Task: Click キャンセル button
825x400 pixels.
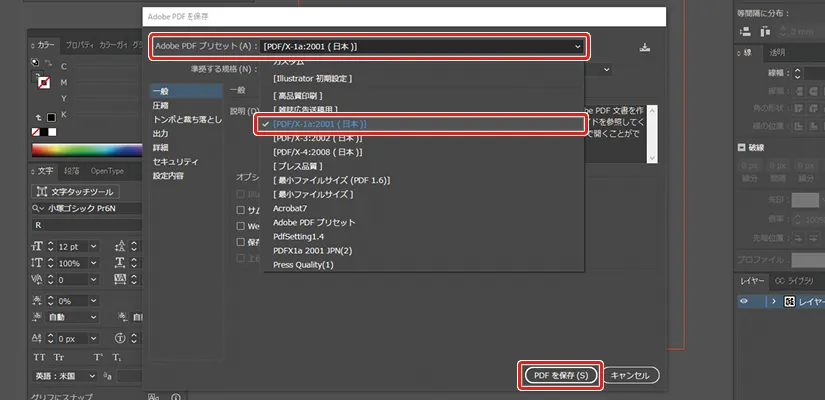Action: click(x=631, y=375)
